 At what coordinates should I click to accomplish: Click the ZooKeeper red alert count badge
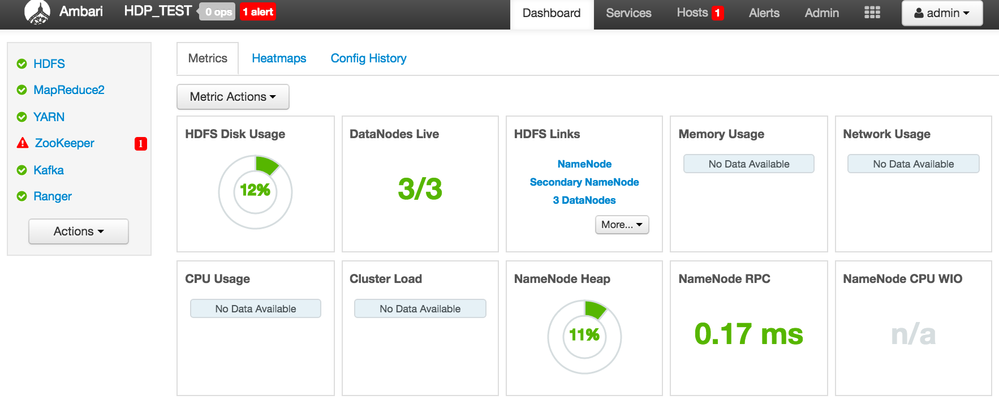coord(140,144)
